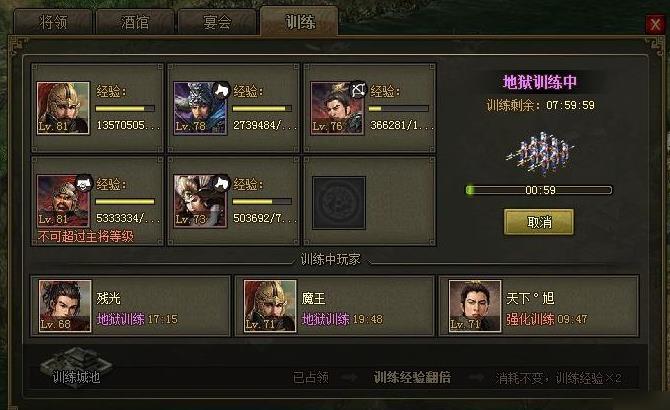The height and width of the screenshot is (410, 670).
Task: Select the Lv. 81 golden-helmet general portrait
Action: coord(63,108)
